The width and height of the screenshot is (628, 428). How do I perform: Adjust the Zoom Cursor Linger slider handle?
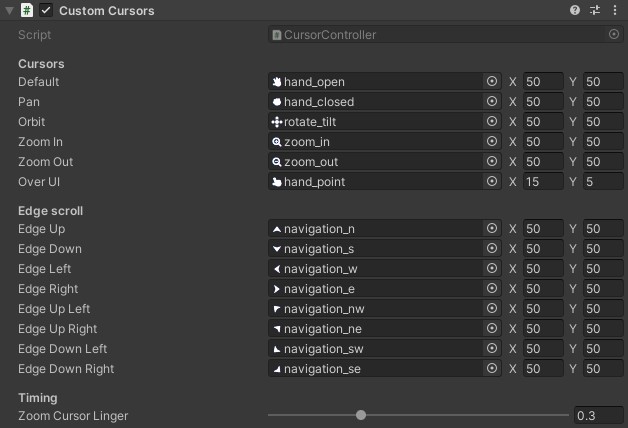pyautogui.click(x=361, y=415)
